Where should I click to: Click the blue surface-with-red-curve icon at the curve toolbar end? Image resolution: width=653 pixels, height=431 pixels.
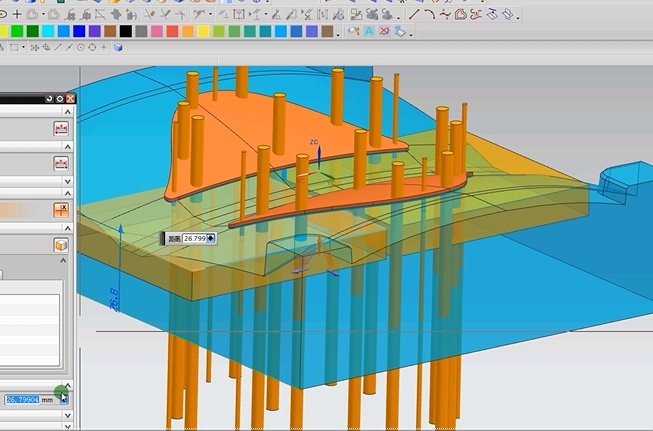508,15
